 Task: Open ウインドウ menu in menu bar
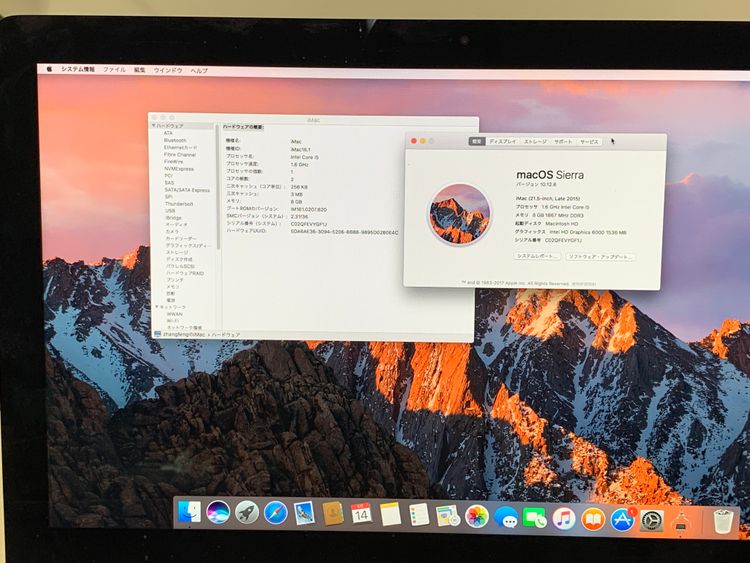pos(168,70)
